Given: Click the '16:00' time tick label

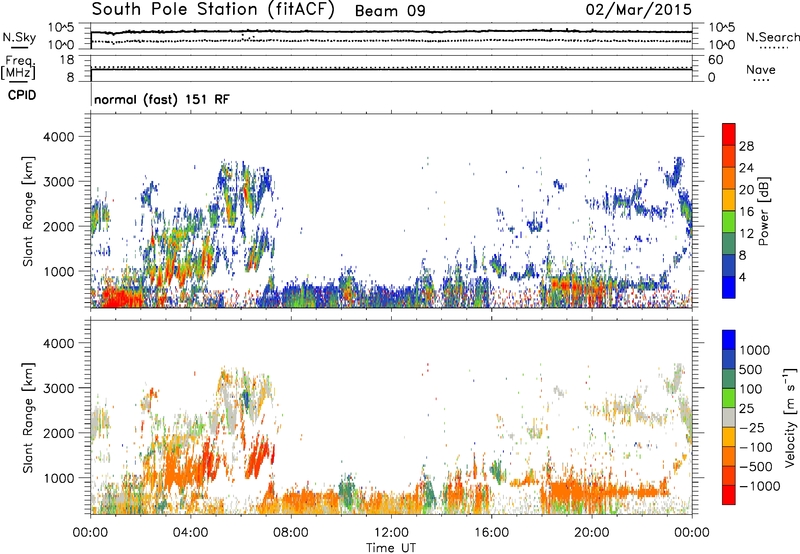Looking at the screenshot, I should tap(491, 533).
